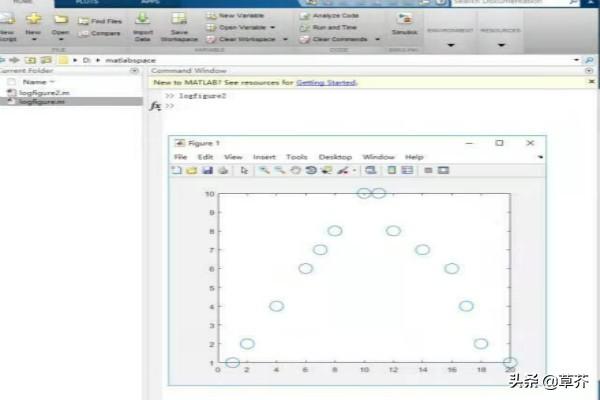Click the Zoom In tool in Figure toolbar
The image size is (600, 400).
pos(264,171)
